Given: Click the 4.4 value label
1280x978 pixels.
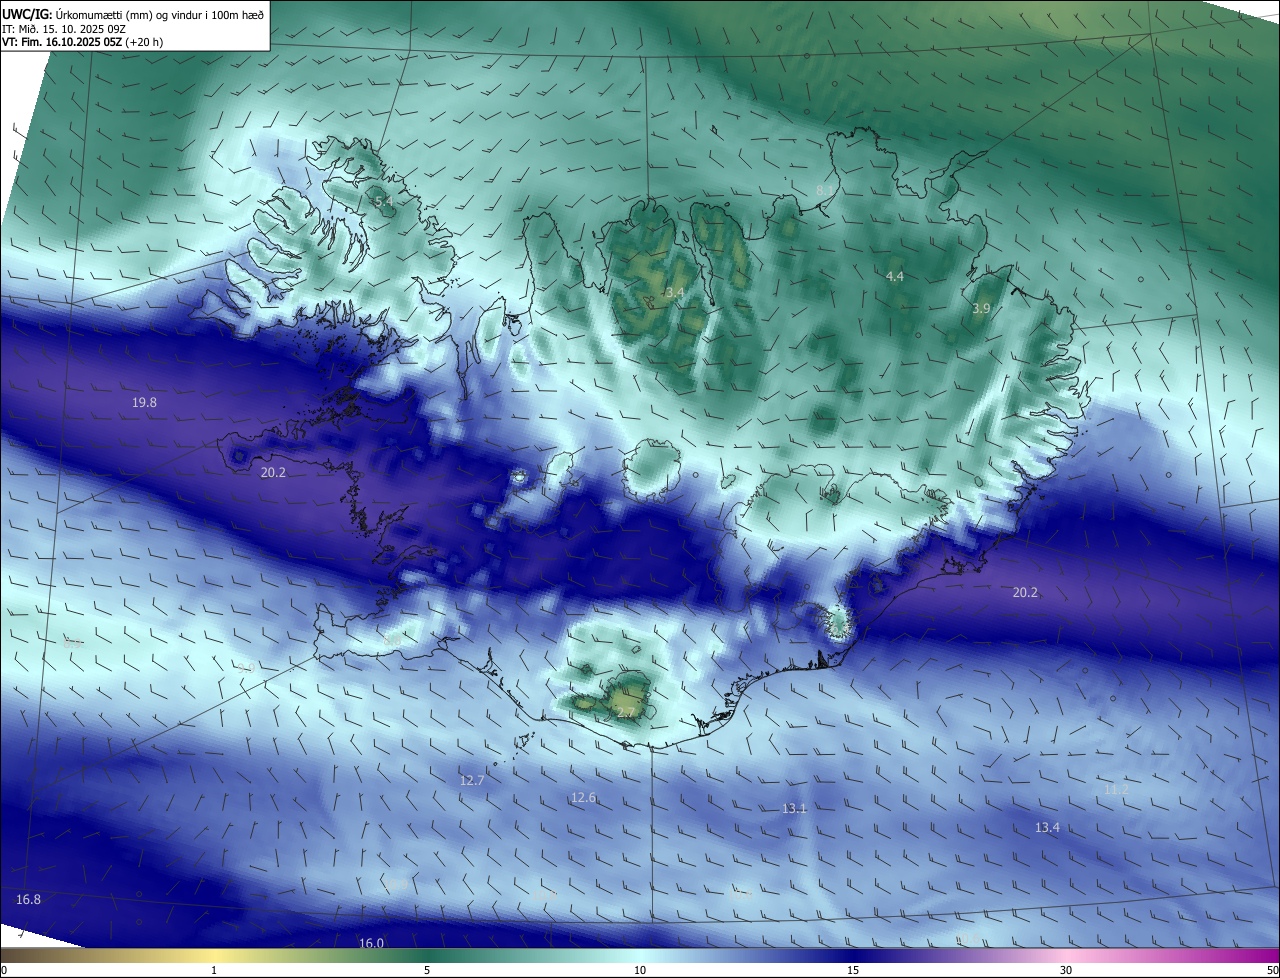Looking at the screenshot, I should click(x=895, y=277).
